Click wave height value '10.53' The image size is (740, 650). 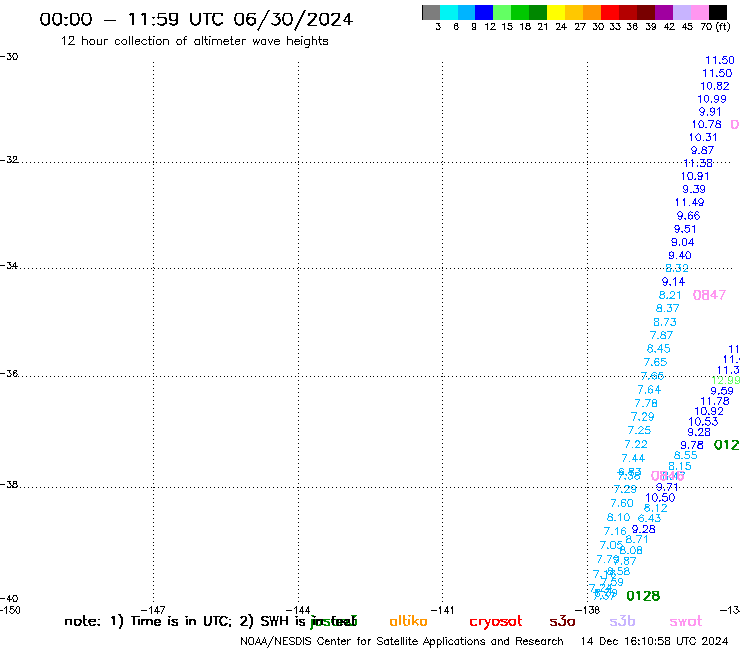[703, 422]
